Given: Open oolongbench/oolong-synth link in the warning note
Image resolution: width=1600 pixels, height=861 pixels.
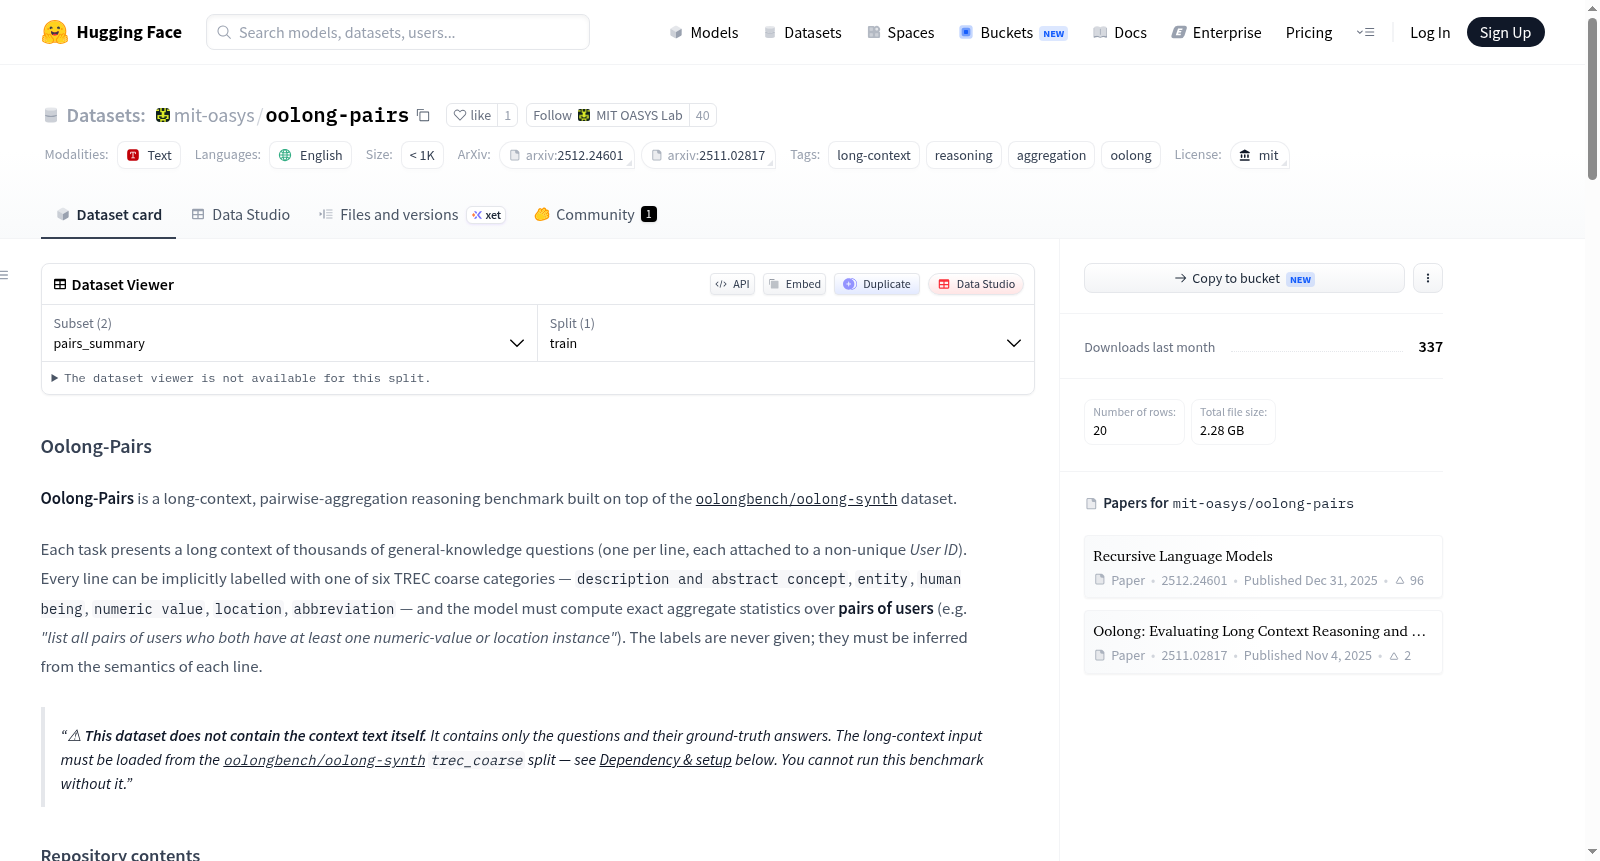Looking at the screenshot, I should [325, 760].
